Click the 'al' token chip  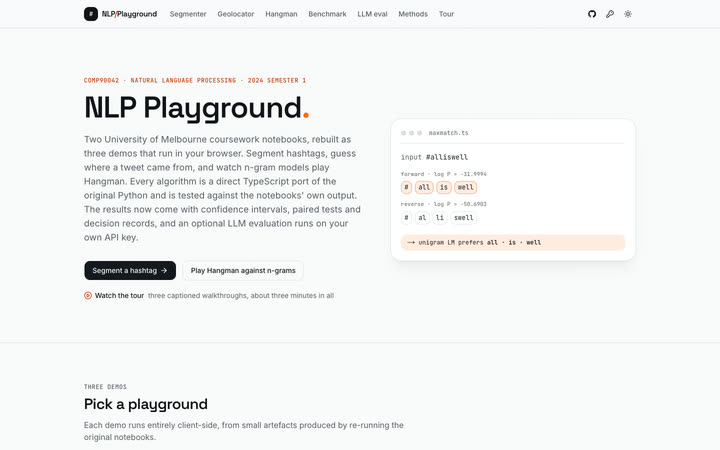click(422, 218)
